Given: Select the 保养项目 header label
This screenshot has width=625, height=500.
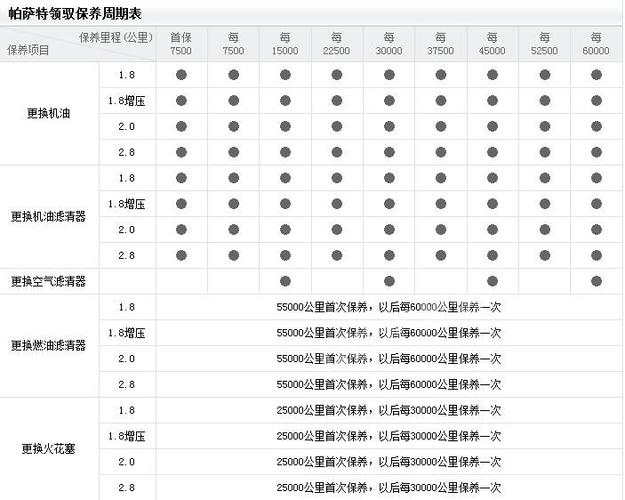Looking at the screenshot, I should click(x=28, y=50).
